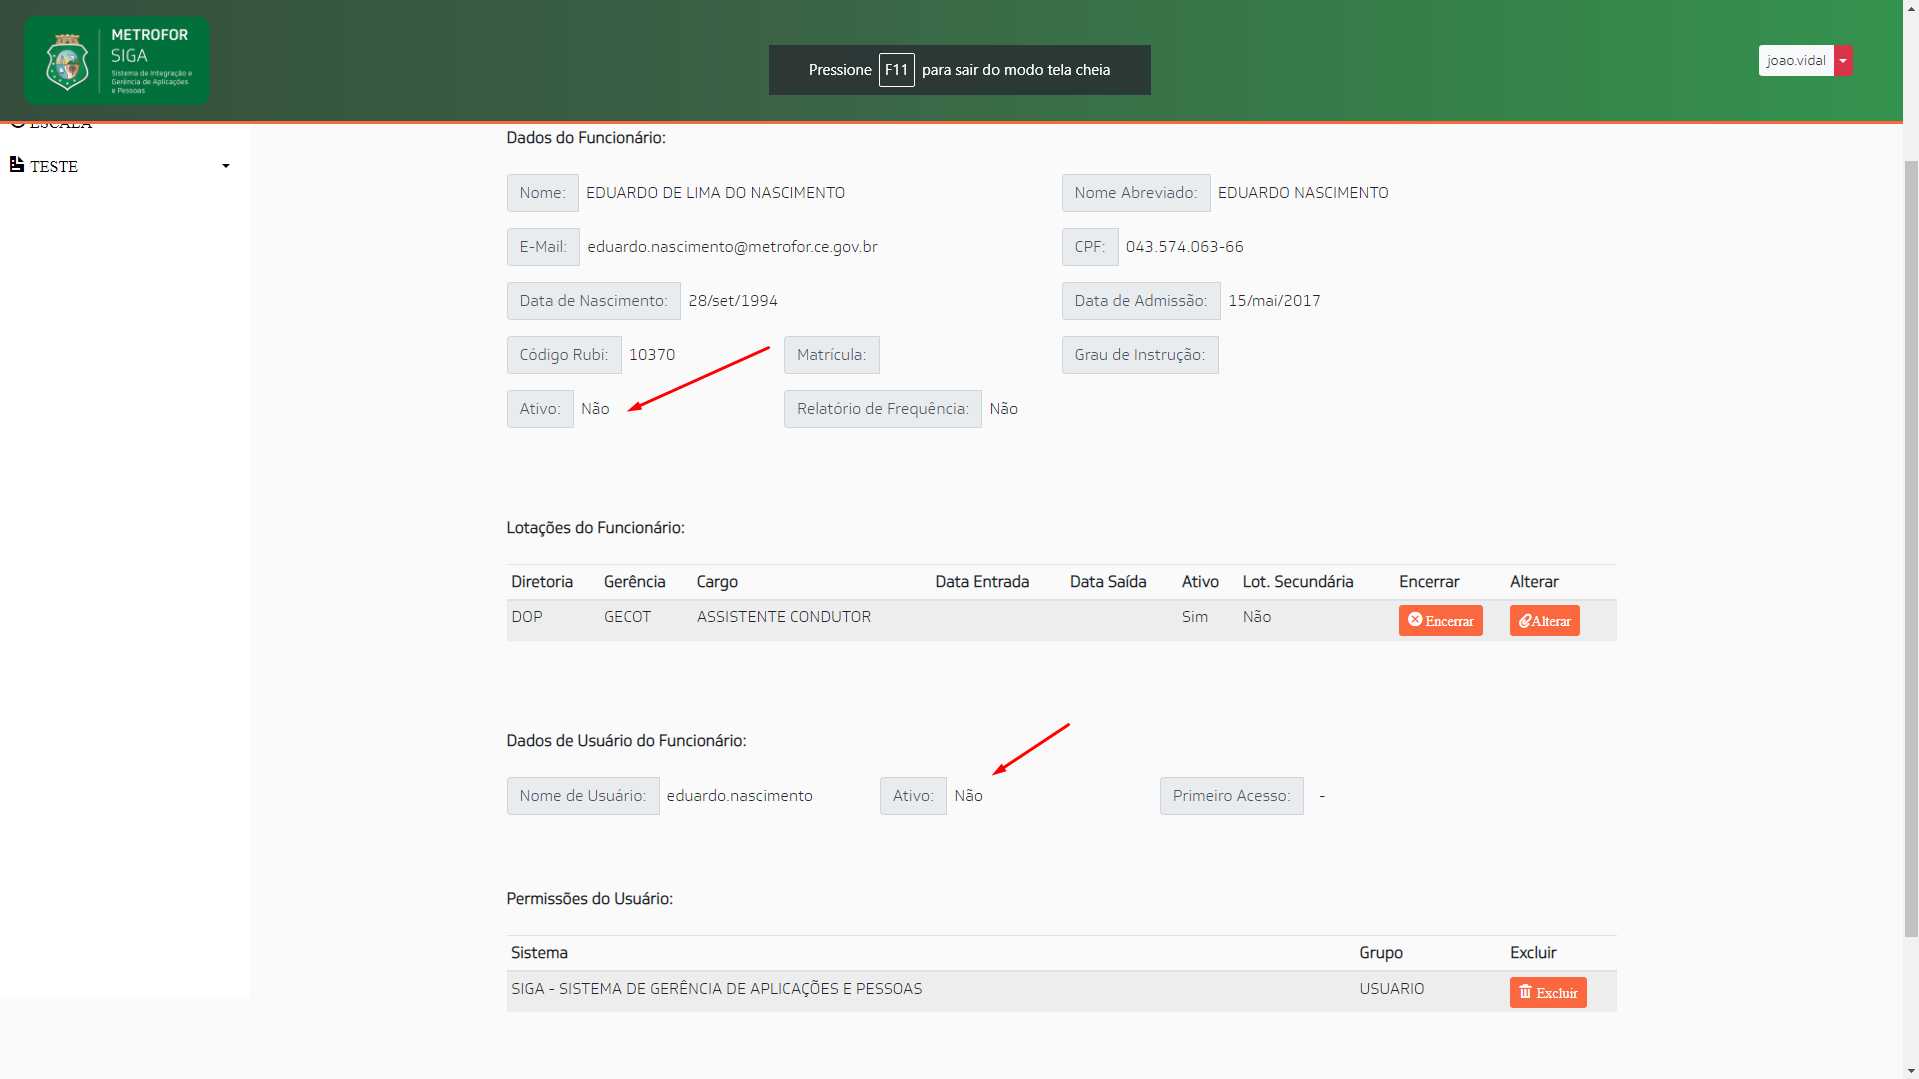The image size is (1919, 1079).
Task: Click the Primeiro Acesso label
Action: [1231, 796]
